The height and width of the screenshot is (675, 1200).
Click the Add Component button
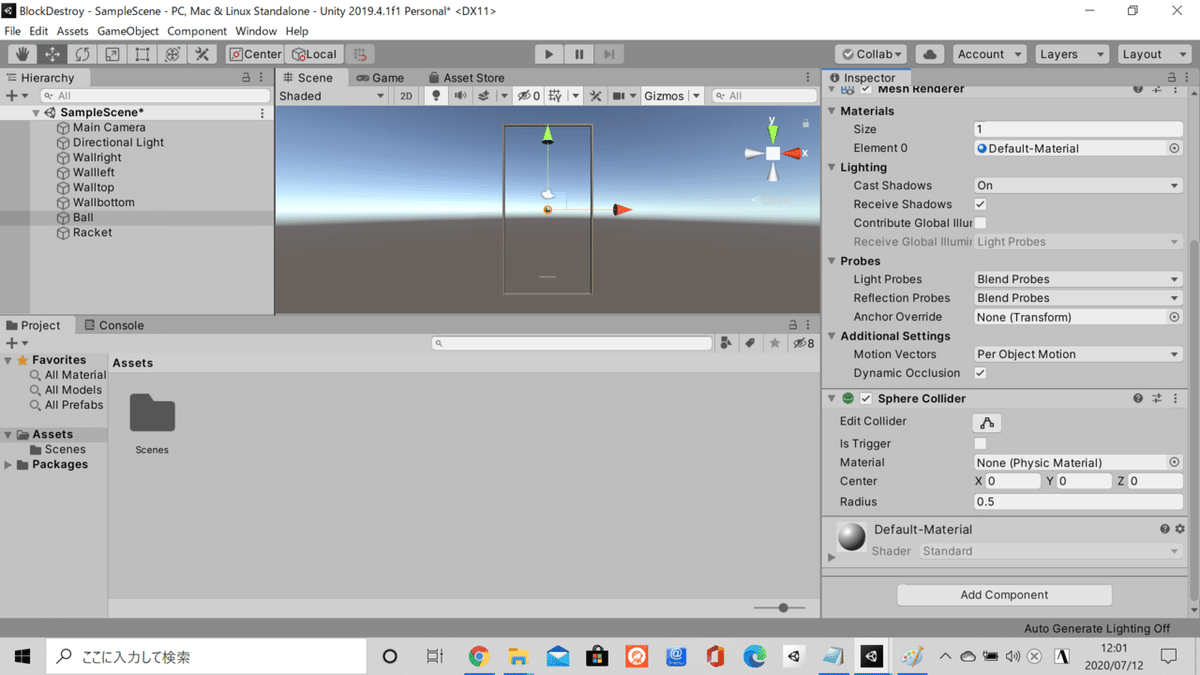tap(1004, 595)
